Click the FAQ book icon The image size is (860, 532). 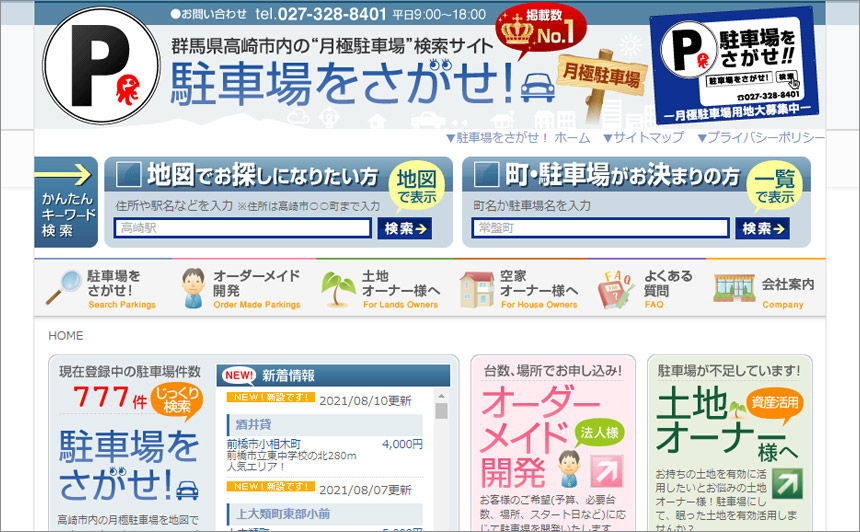615,289
